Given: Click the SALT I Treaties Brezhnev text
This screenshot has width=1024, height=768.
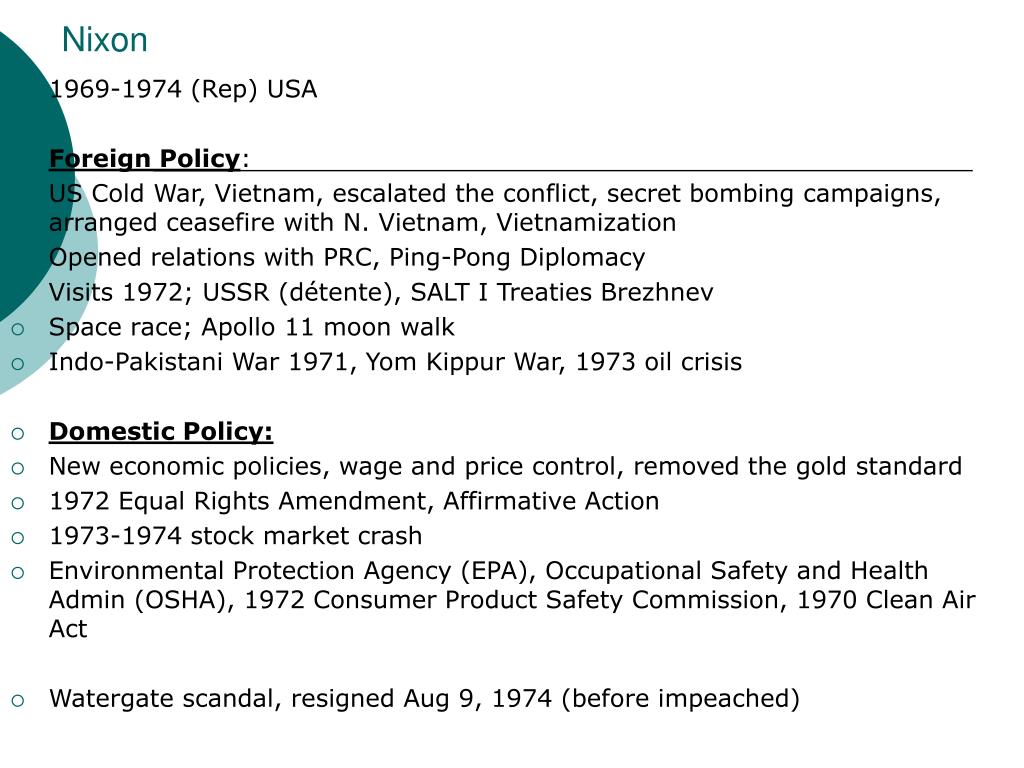Looking at the screenshot, I should (562, 292).
